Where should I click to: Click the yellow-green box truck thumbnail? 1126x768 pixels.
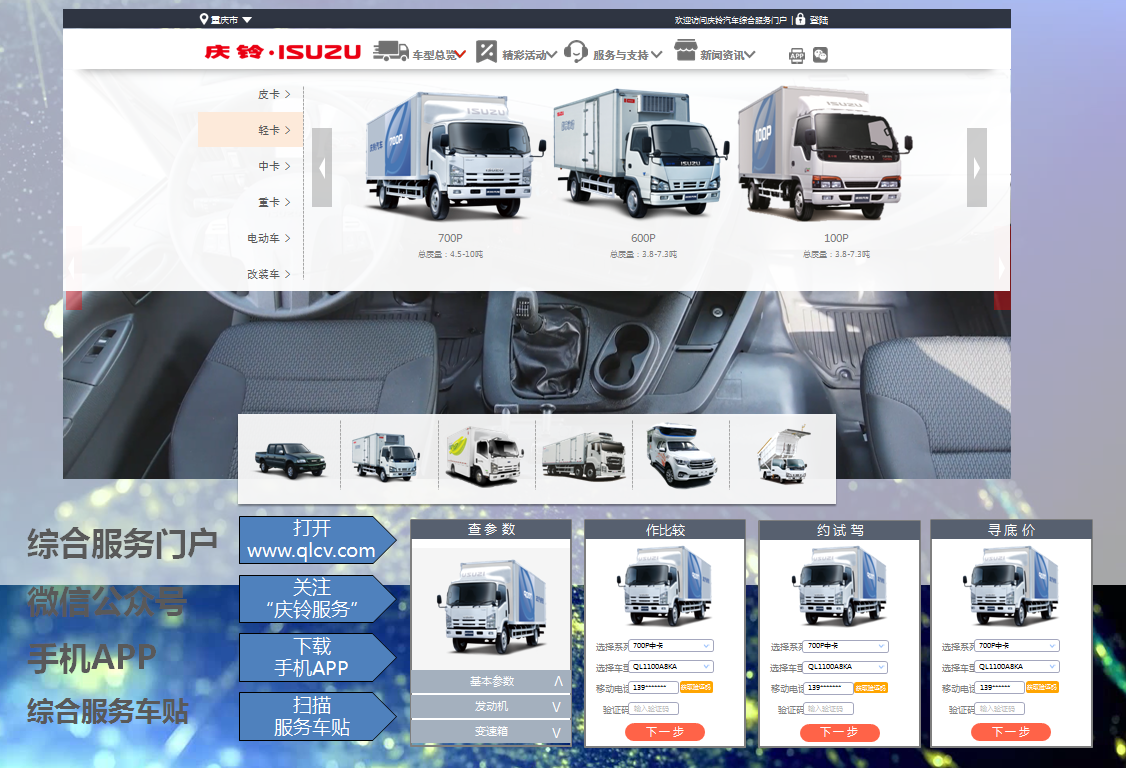click(483, 455)
